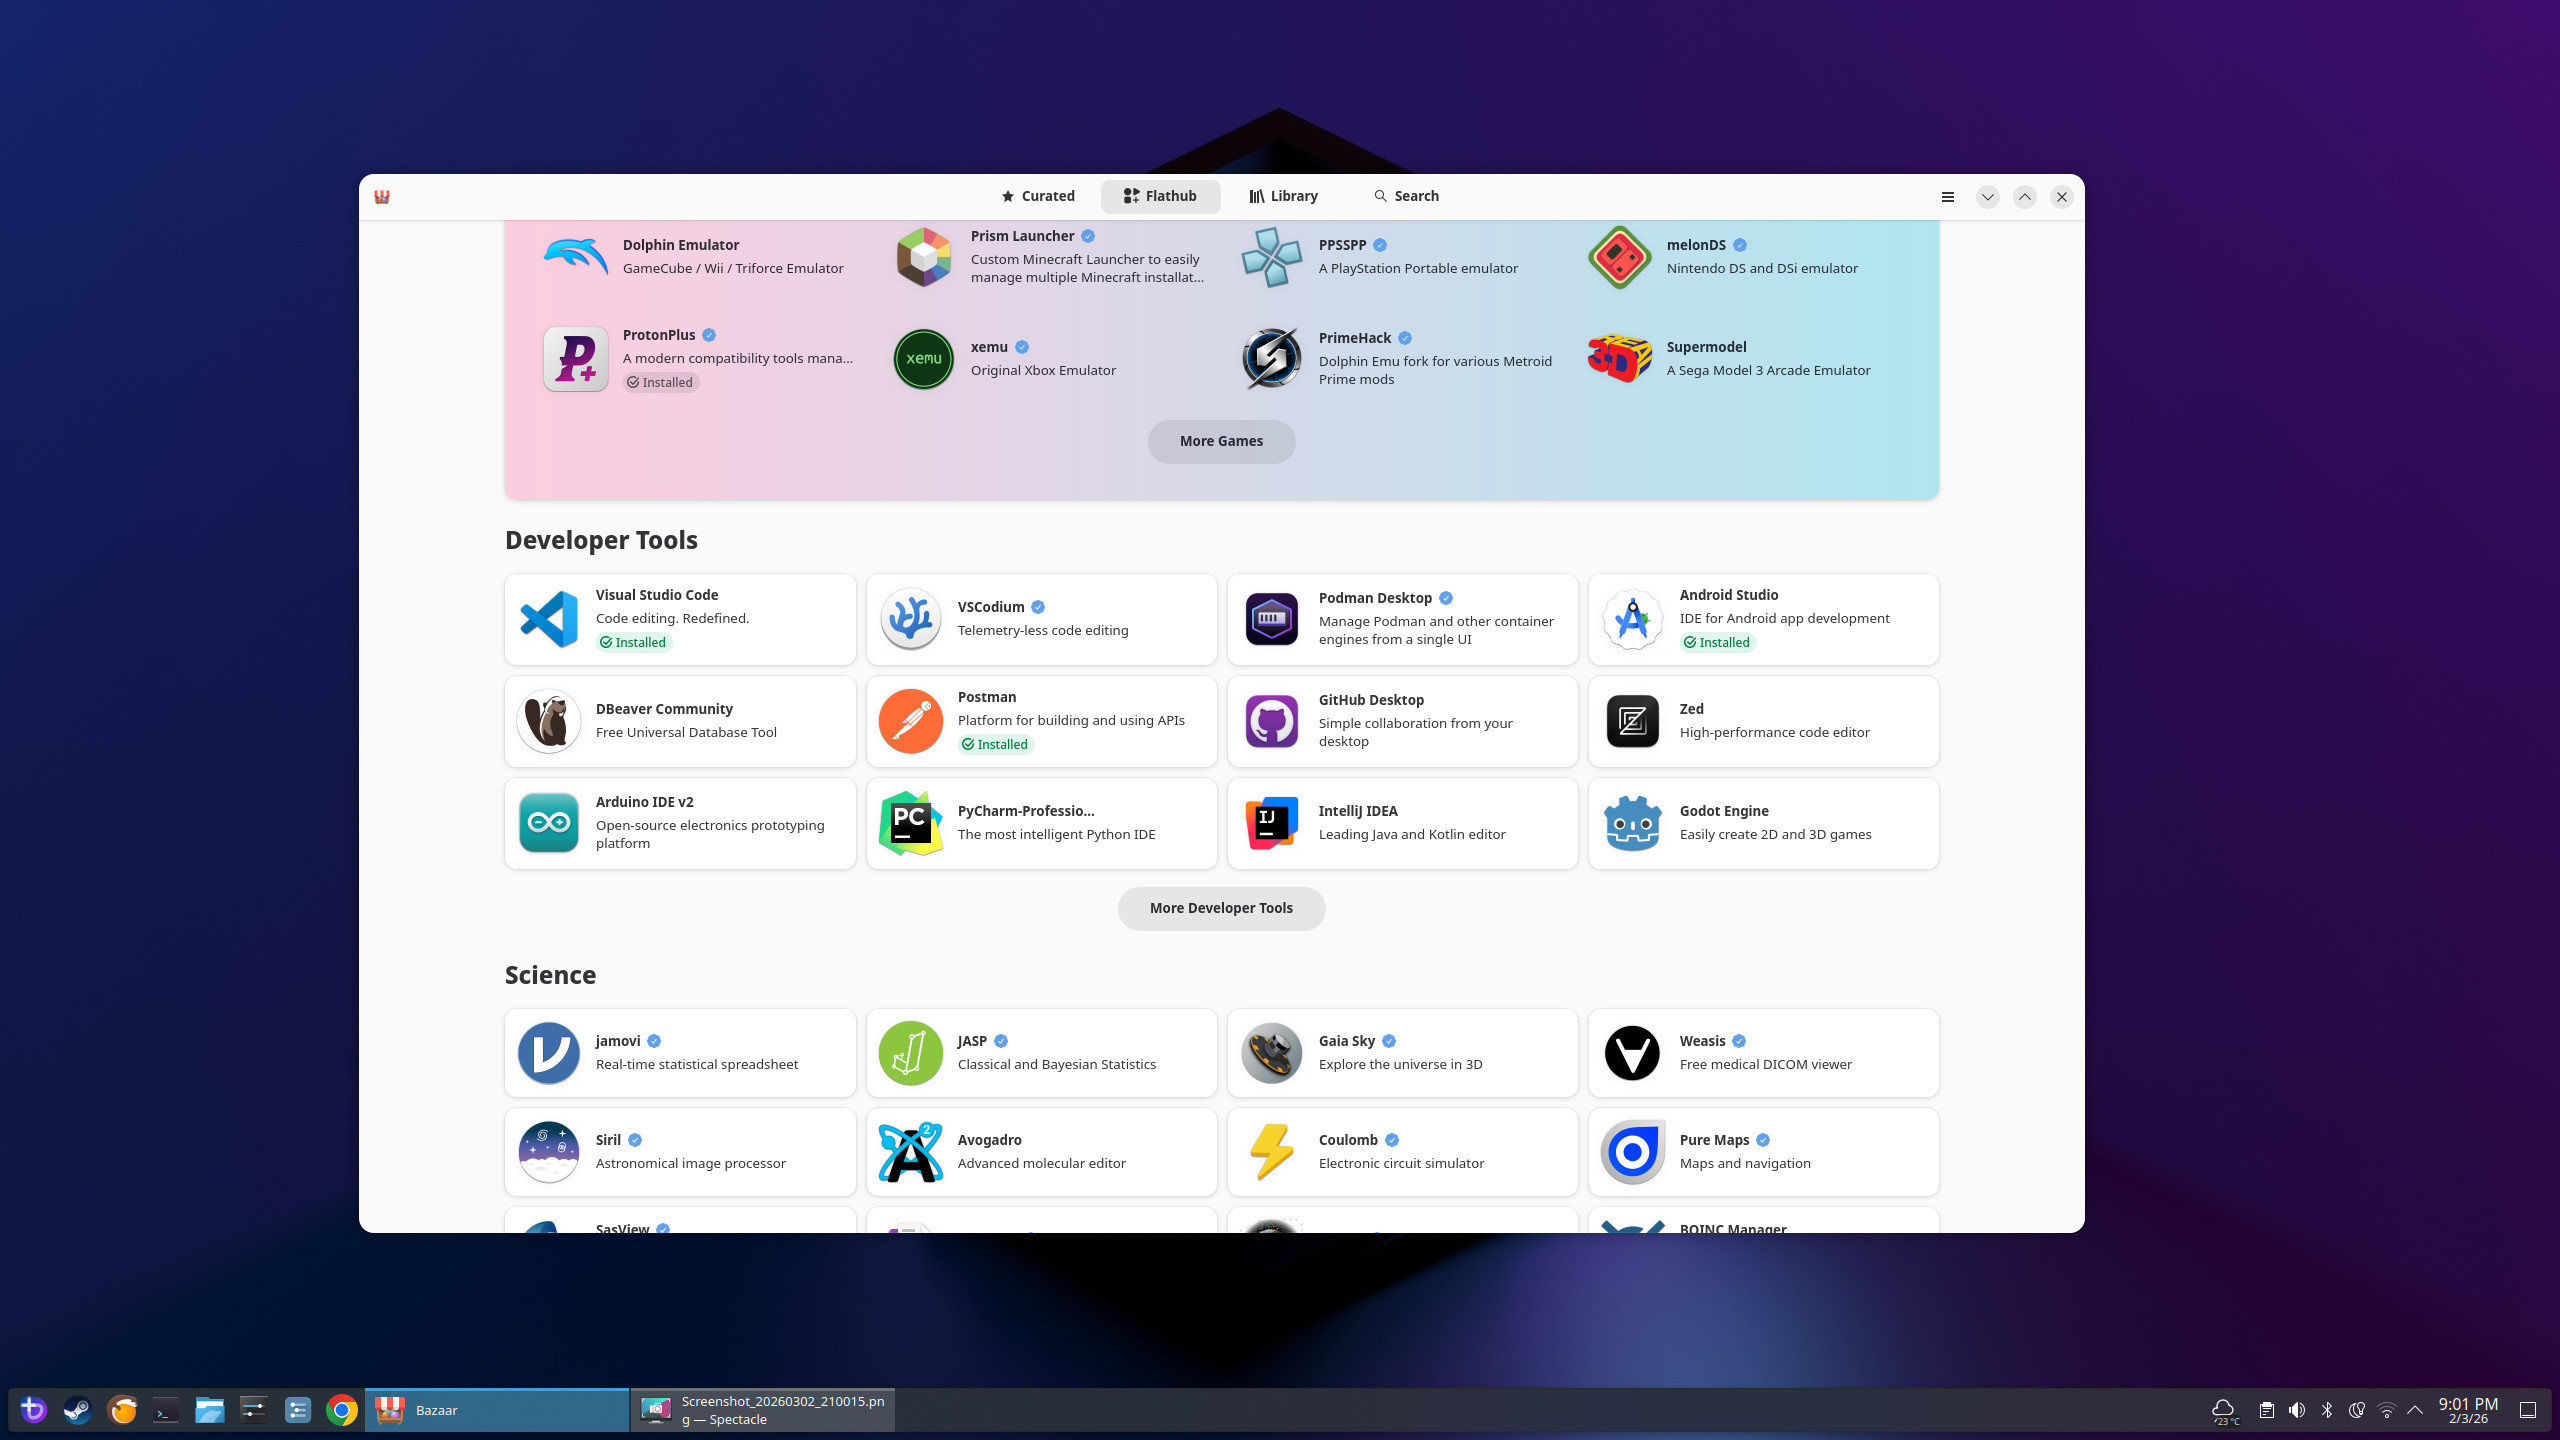
Task: Open the Dolphin Emulator icon
Action: click(575, 257)
